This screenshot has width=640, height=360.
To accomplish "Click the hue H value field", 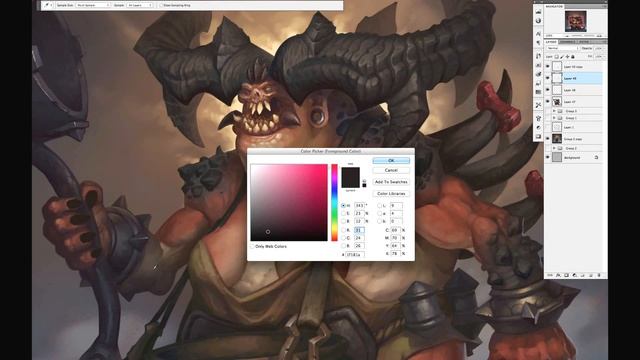I will (x=359, y=206).
